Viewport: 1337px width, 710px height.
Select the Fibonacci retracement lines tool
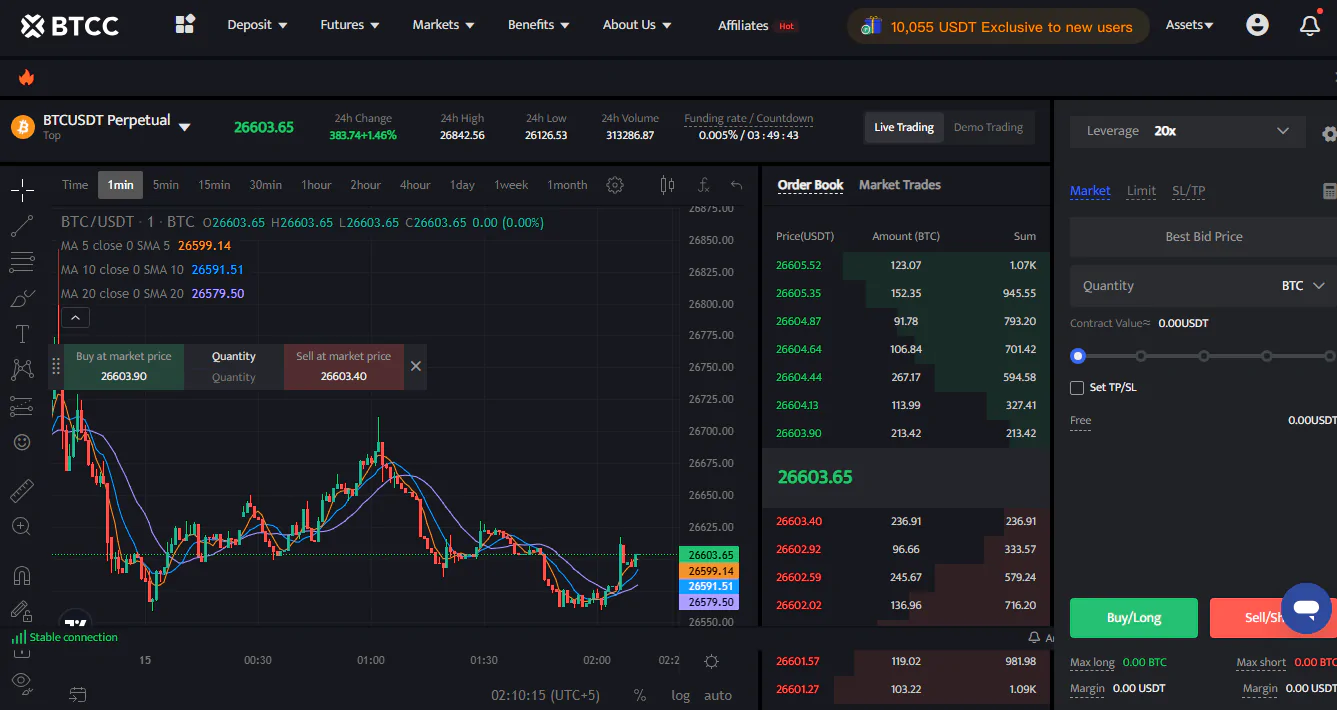coord(22,262)
